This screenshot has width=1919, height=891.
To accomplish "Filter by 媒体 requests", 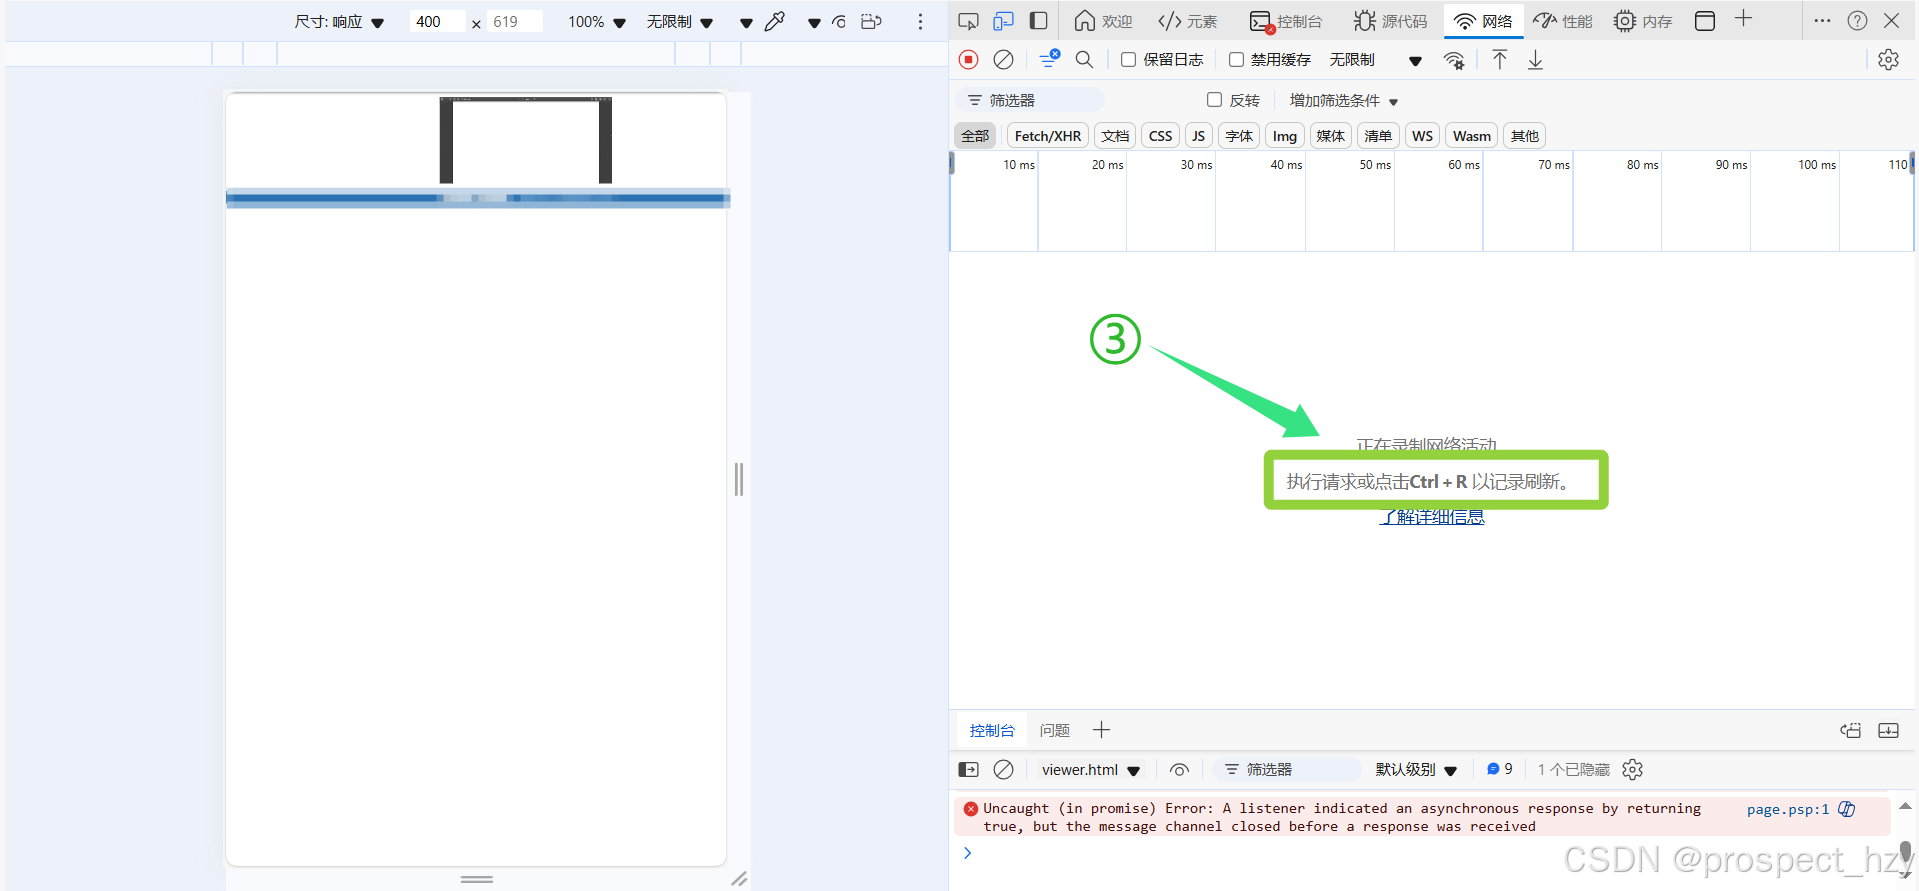I will pos(1330,136).
